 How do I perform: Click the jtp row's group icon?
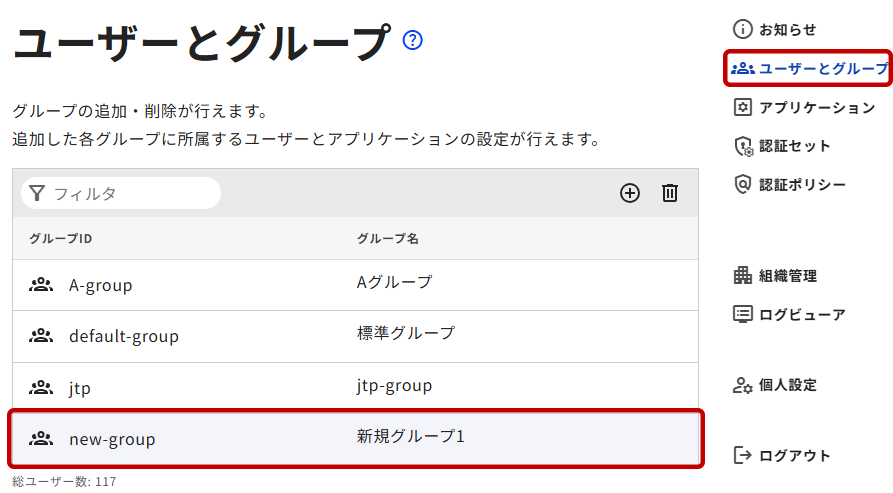[41, 388]
